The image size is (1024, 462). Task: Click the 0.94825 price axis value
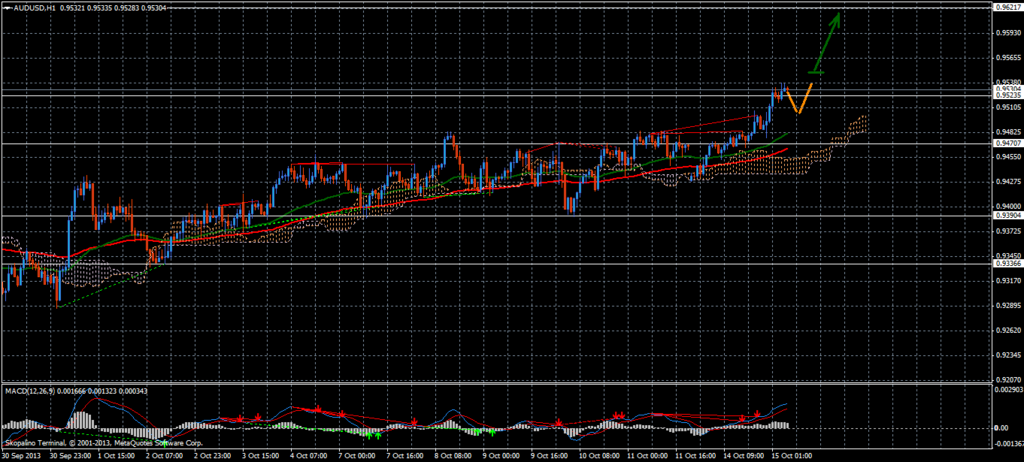pos(1010,131)
